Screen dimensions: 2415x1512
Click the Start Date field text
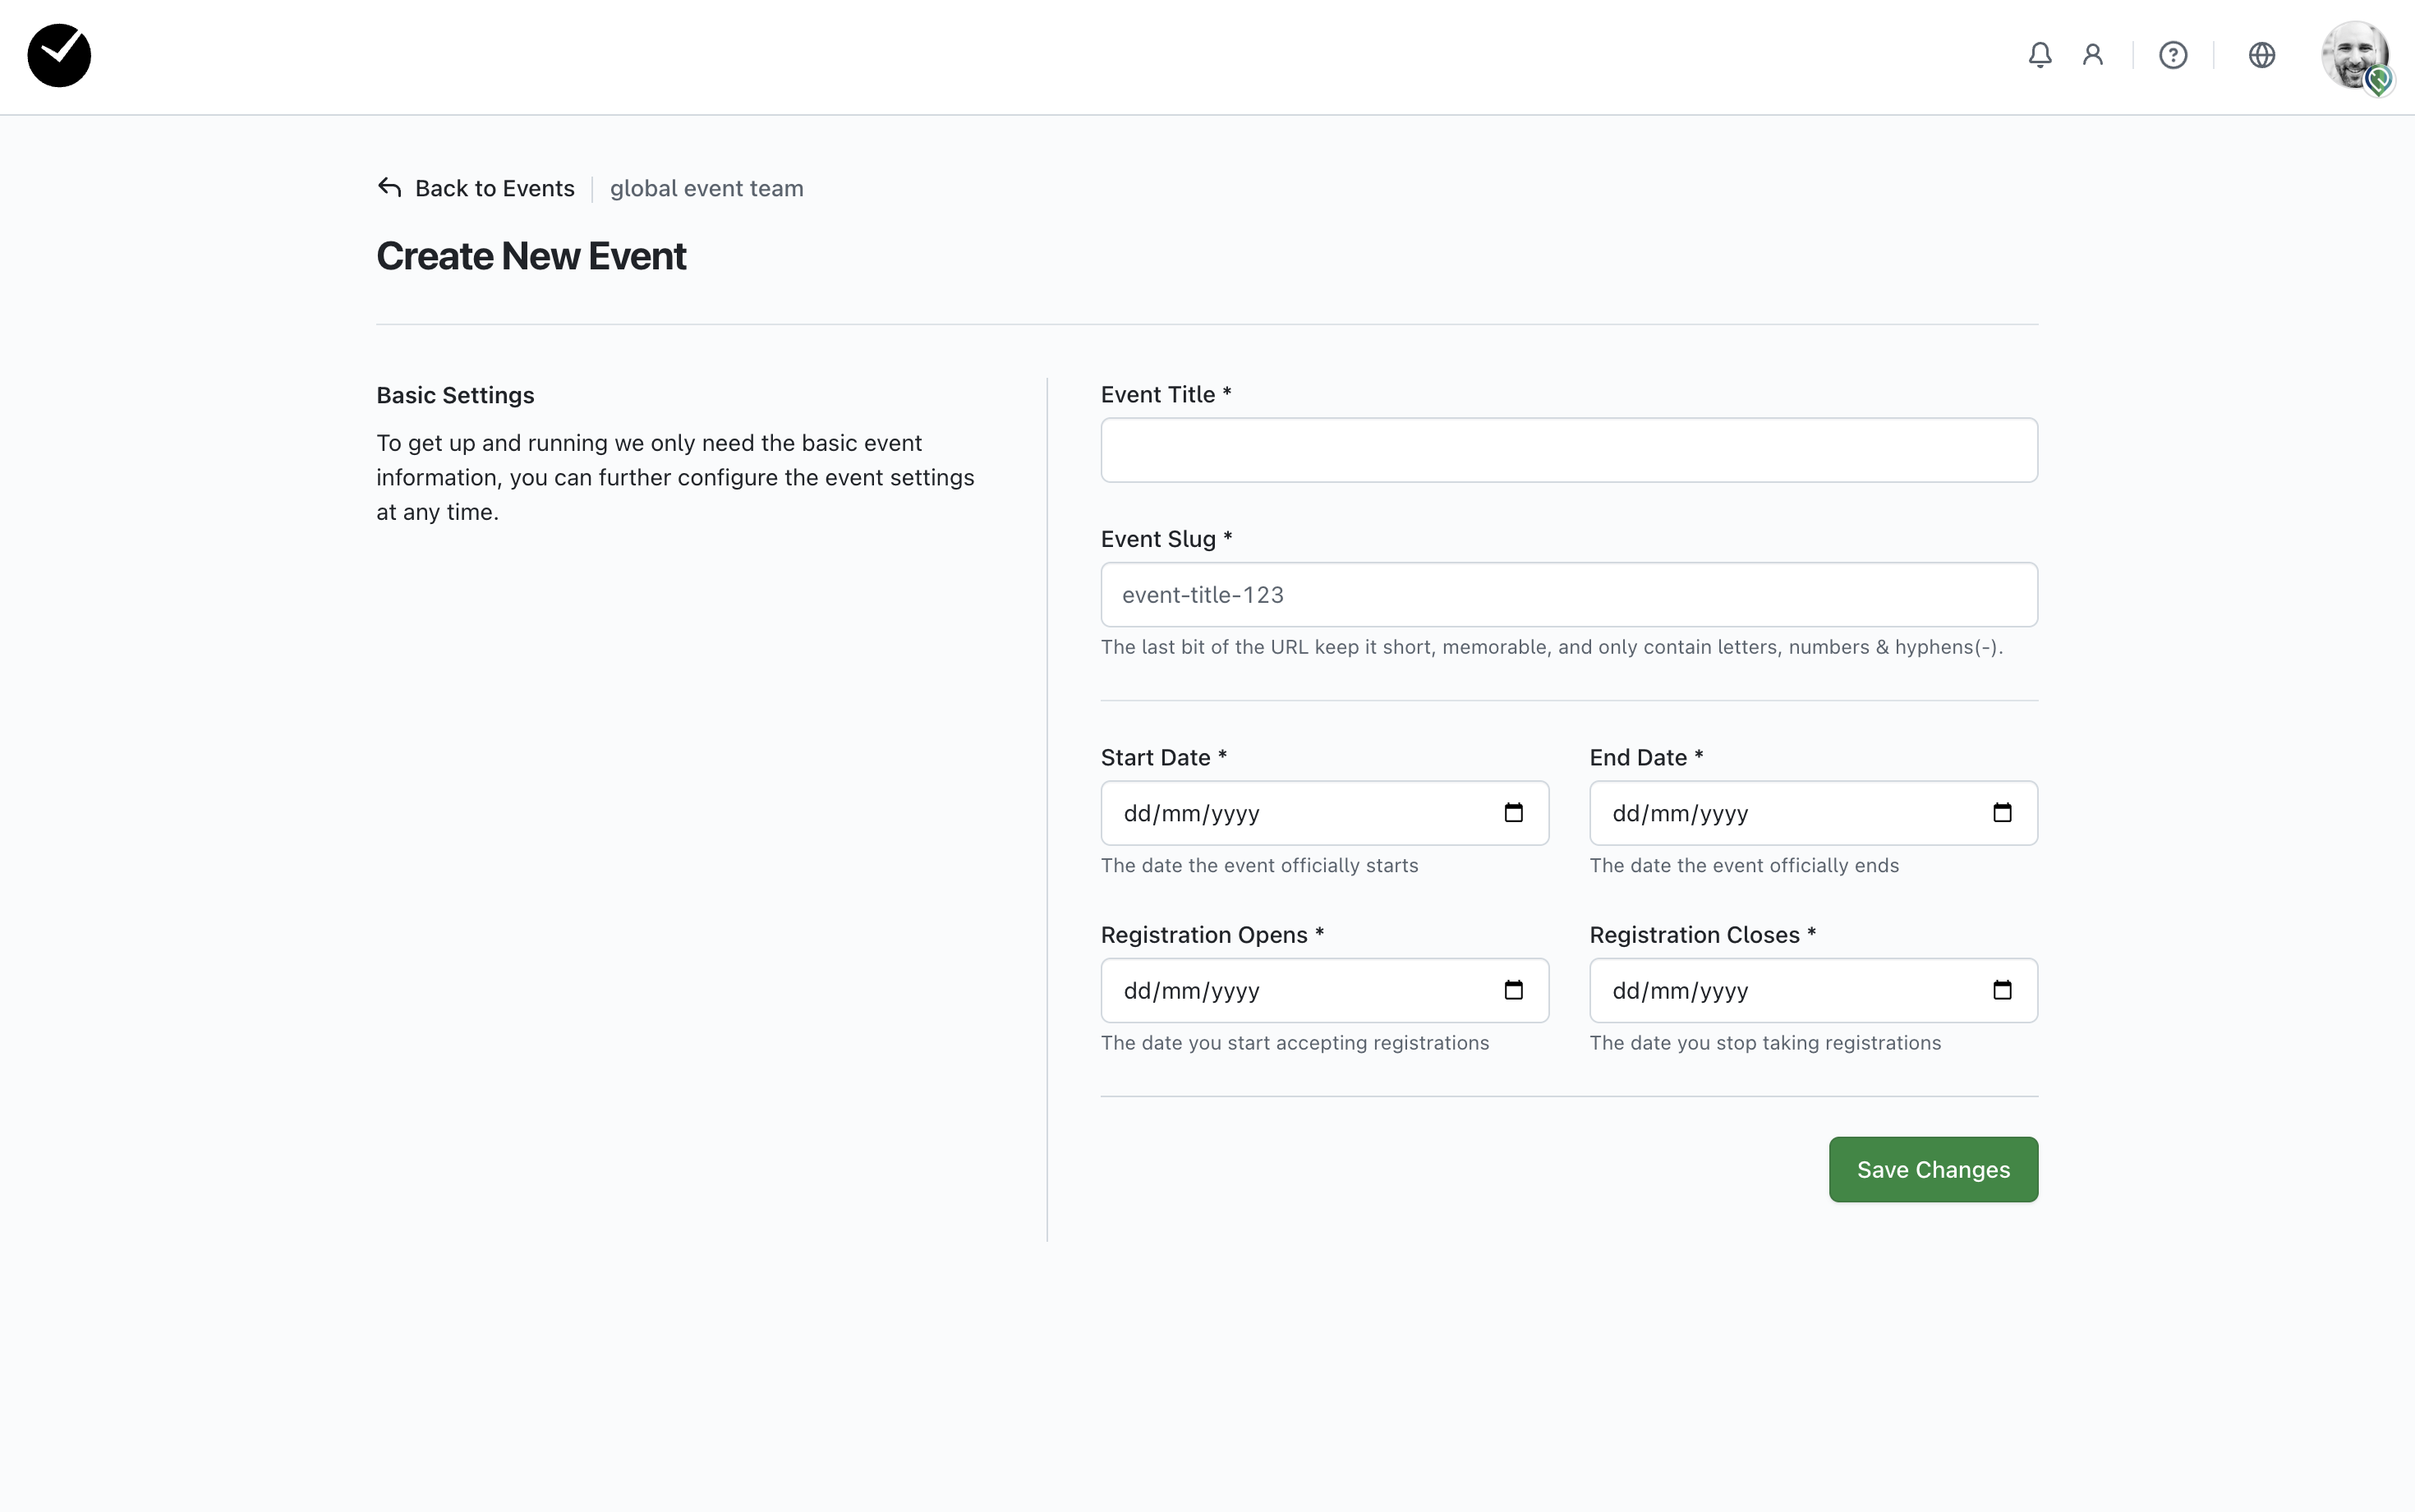click(1191, 814)
